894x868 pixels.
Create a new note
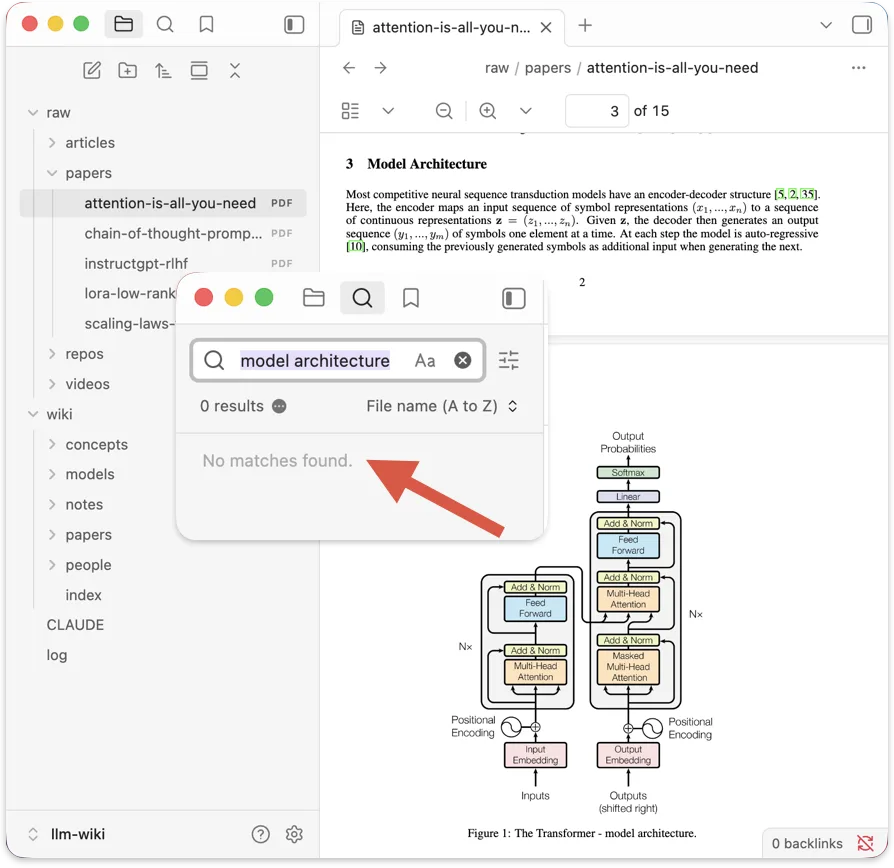coord(92,70)
